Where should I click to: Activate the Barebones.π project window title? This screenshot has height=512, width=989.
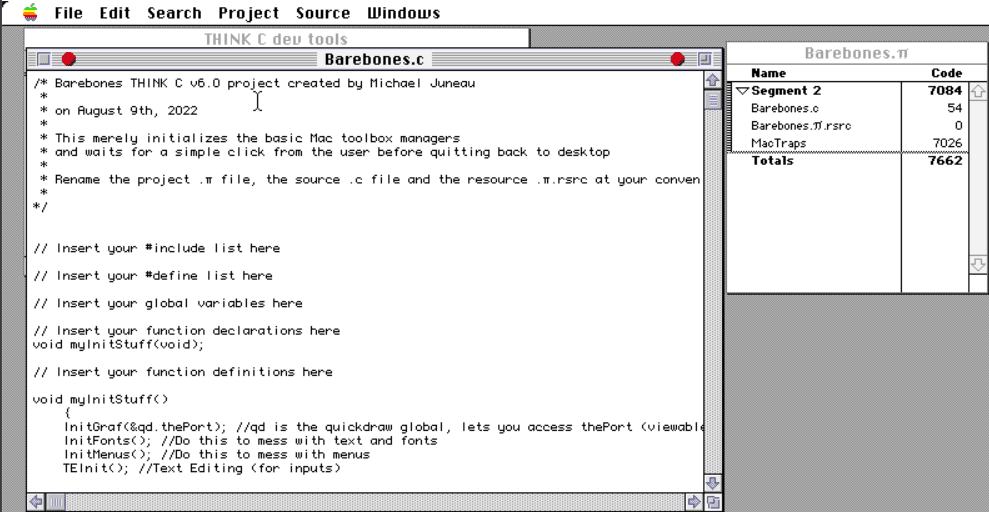pos(857,54)
